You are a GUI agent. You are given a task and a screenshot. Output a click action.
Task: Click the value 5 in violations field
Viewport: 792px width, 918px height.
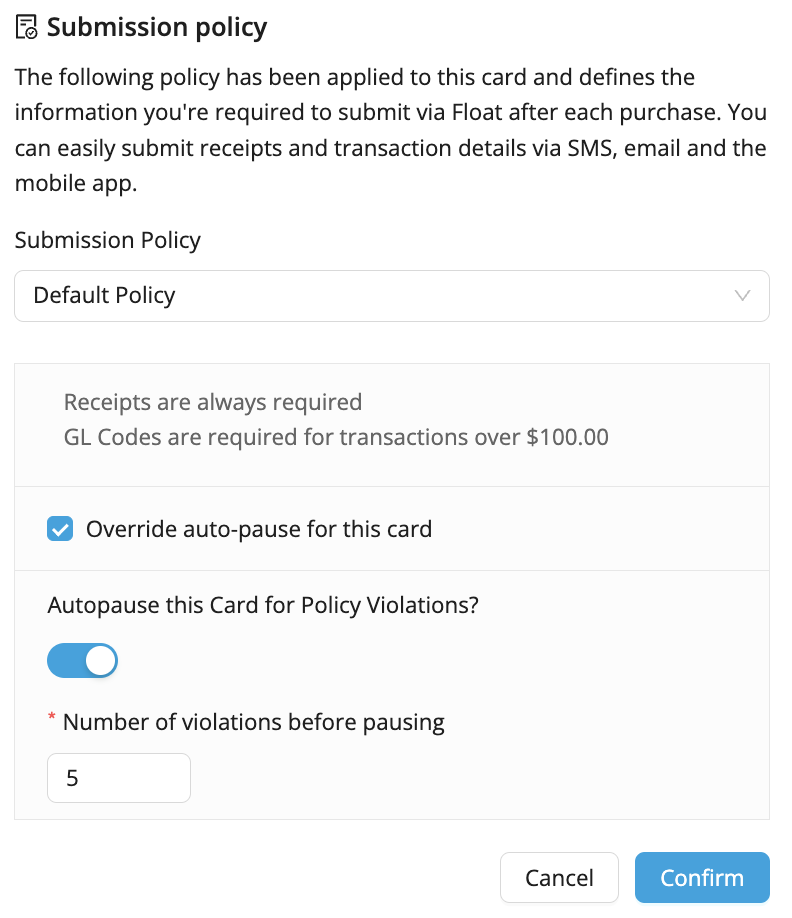(72, 778)
